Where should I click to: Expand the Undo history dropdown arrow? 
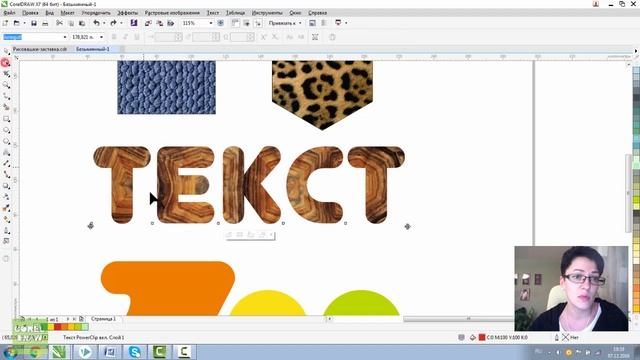[104, 23]
